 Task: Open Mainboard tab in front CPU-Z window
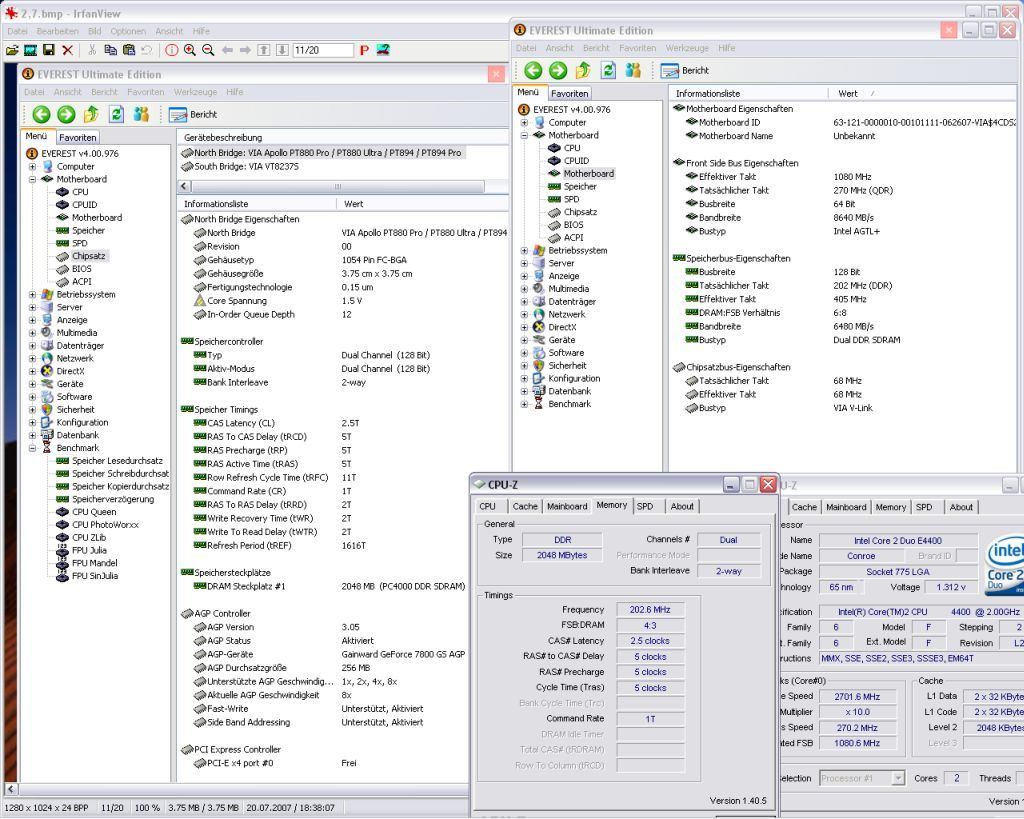pyautogui.click(x=567, y=506)
